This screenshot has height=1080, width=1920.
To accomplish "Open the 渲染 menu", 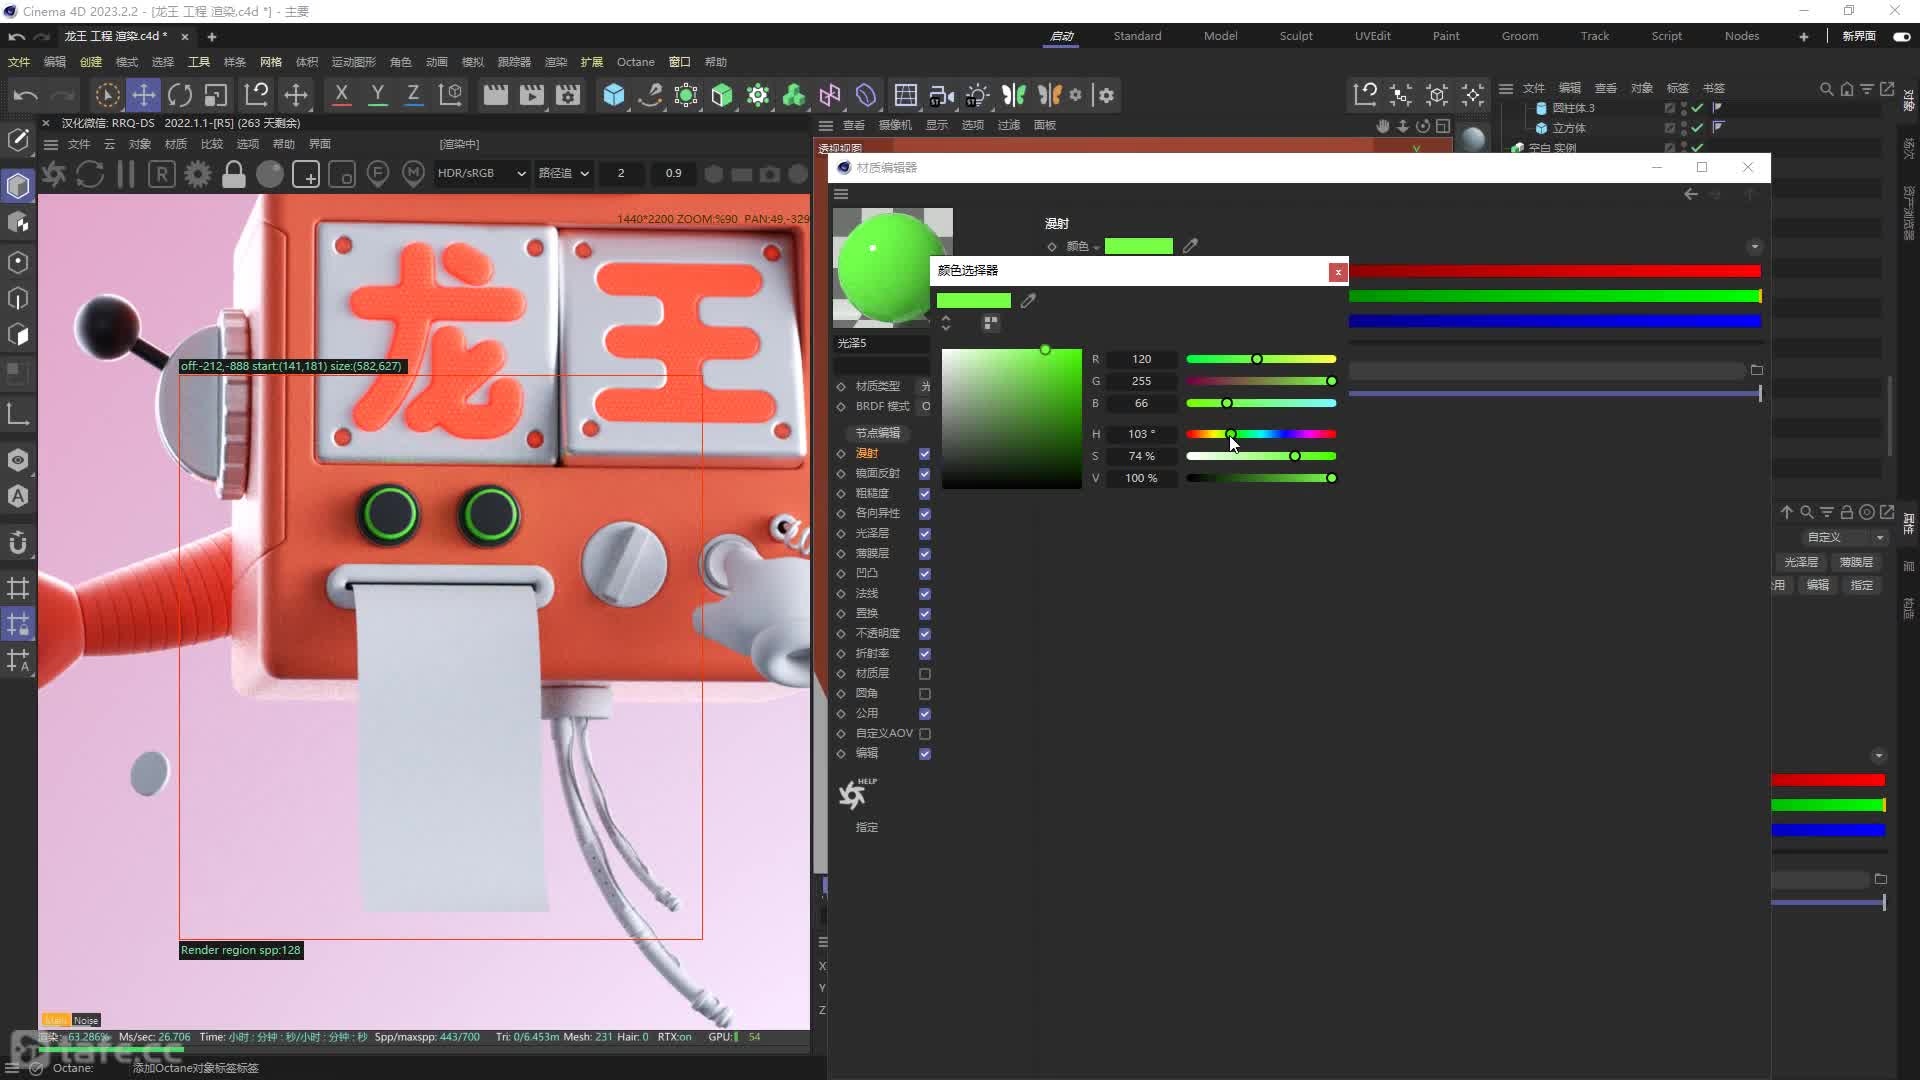I will [555, 62].
